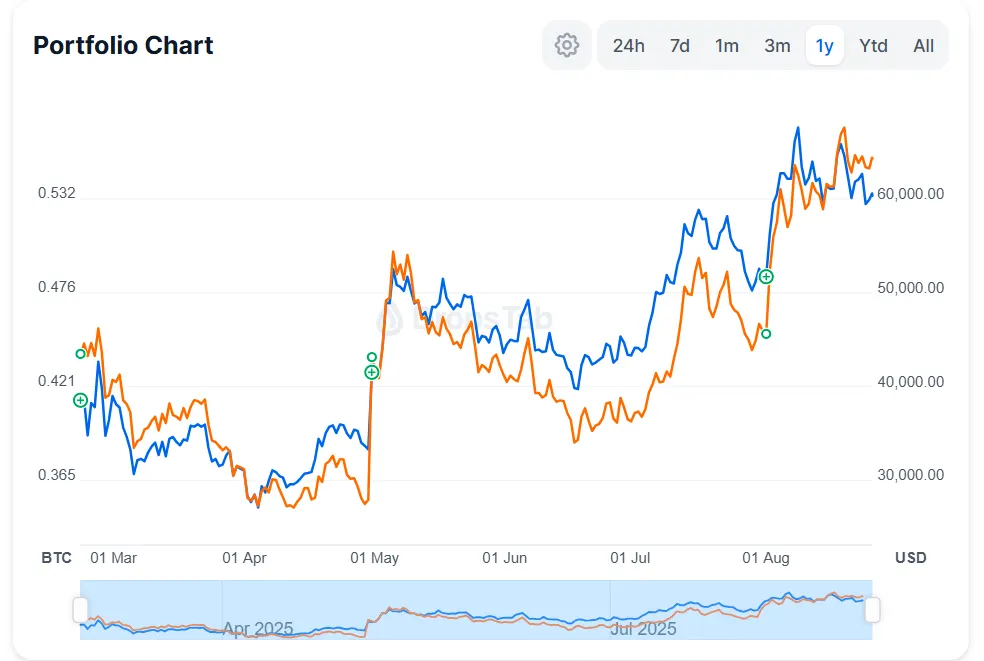This screenshot has width=984, height=661.
Task: Show the 1m time range
Action: pyautogui.click(x=727, y=46)
